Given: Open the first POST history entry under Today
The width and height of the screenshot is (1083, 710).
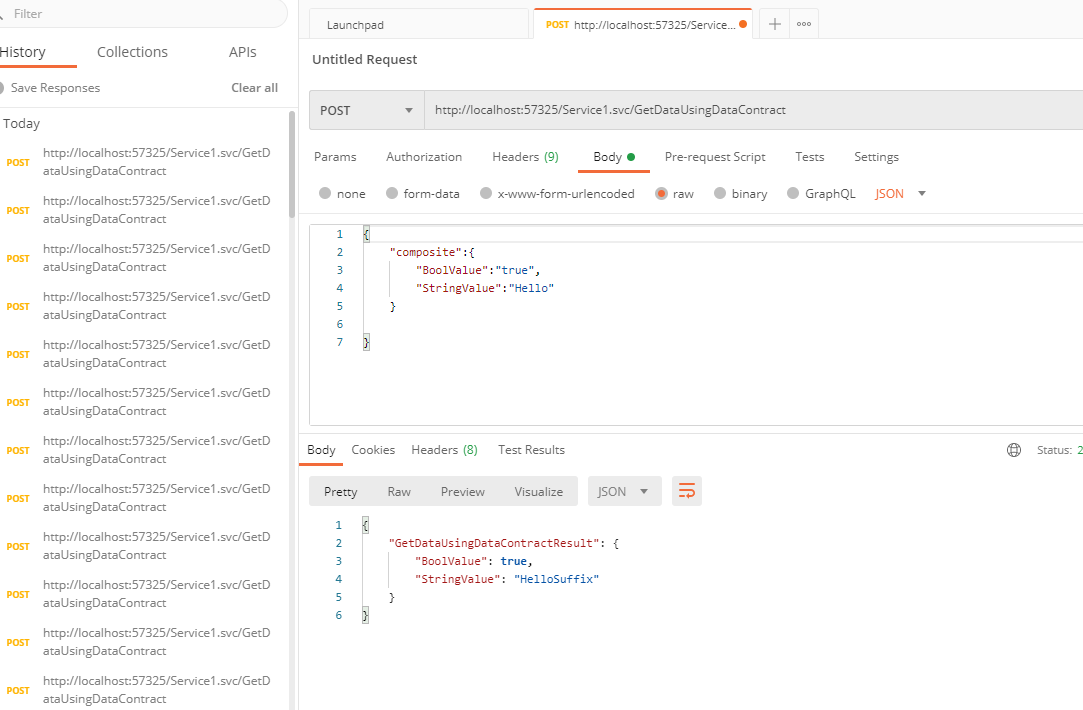Looking at the screenshot, I should pyautogui.click(x=144, y=162).
